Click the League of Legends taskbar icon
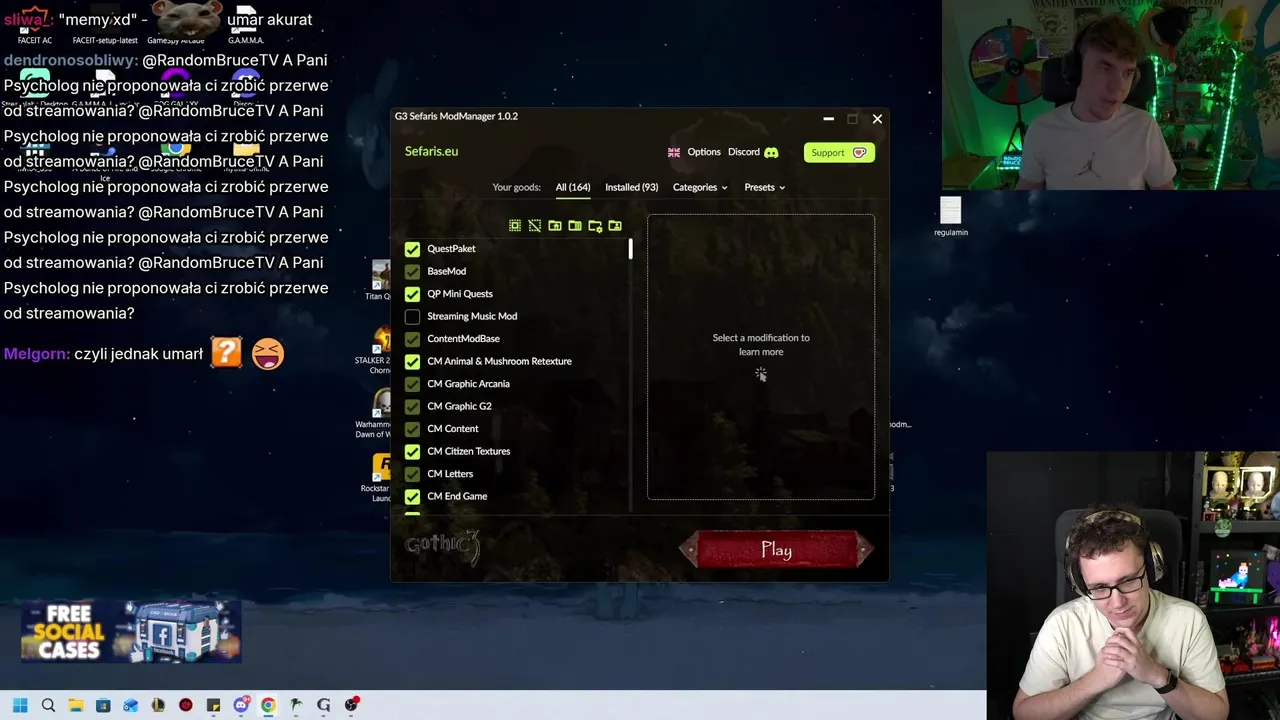The height and width of the screenshot is (720, 1280). [x=158, y=705]
